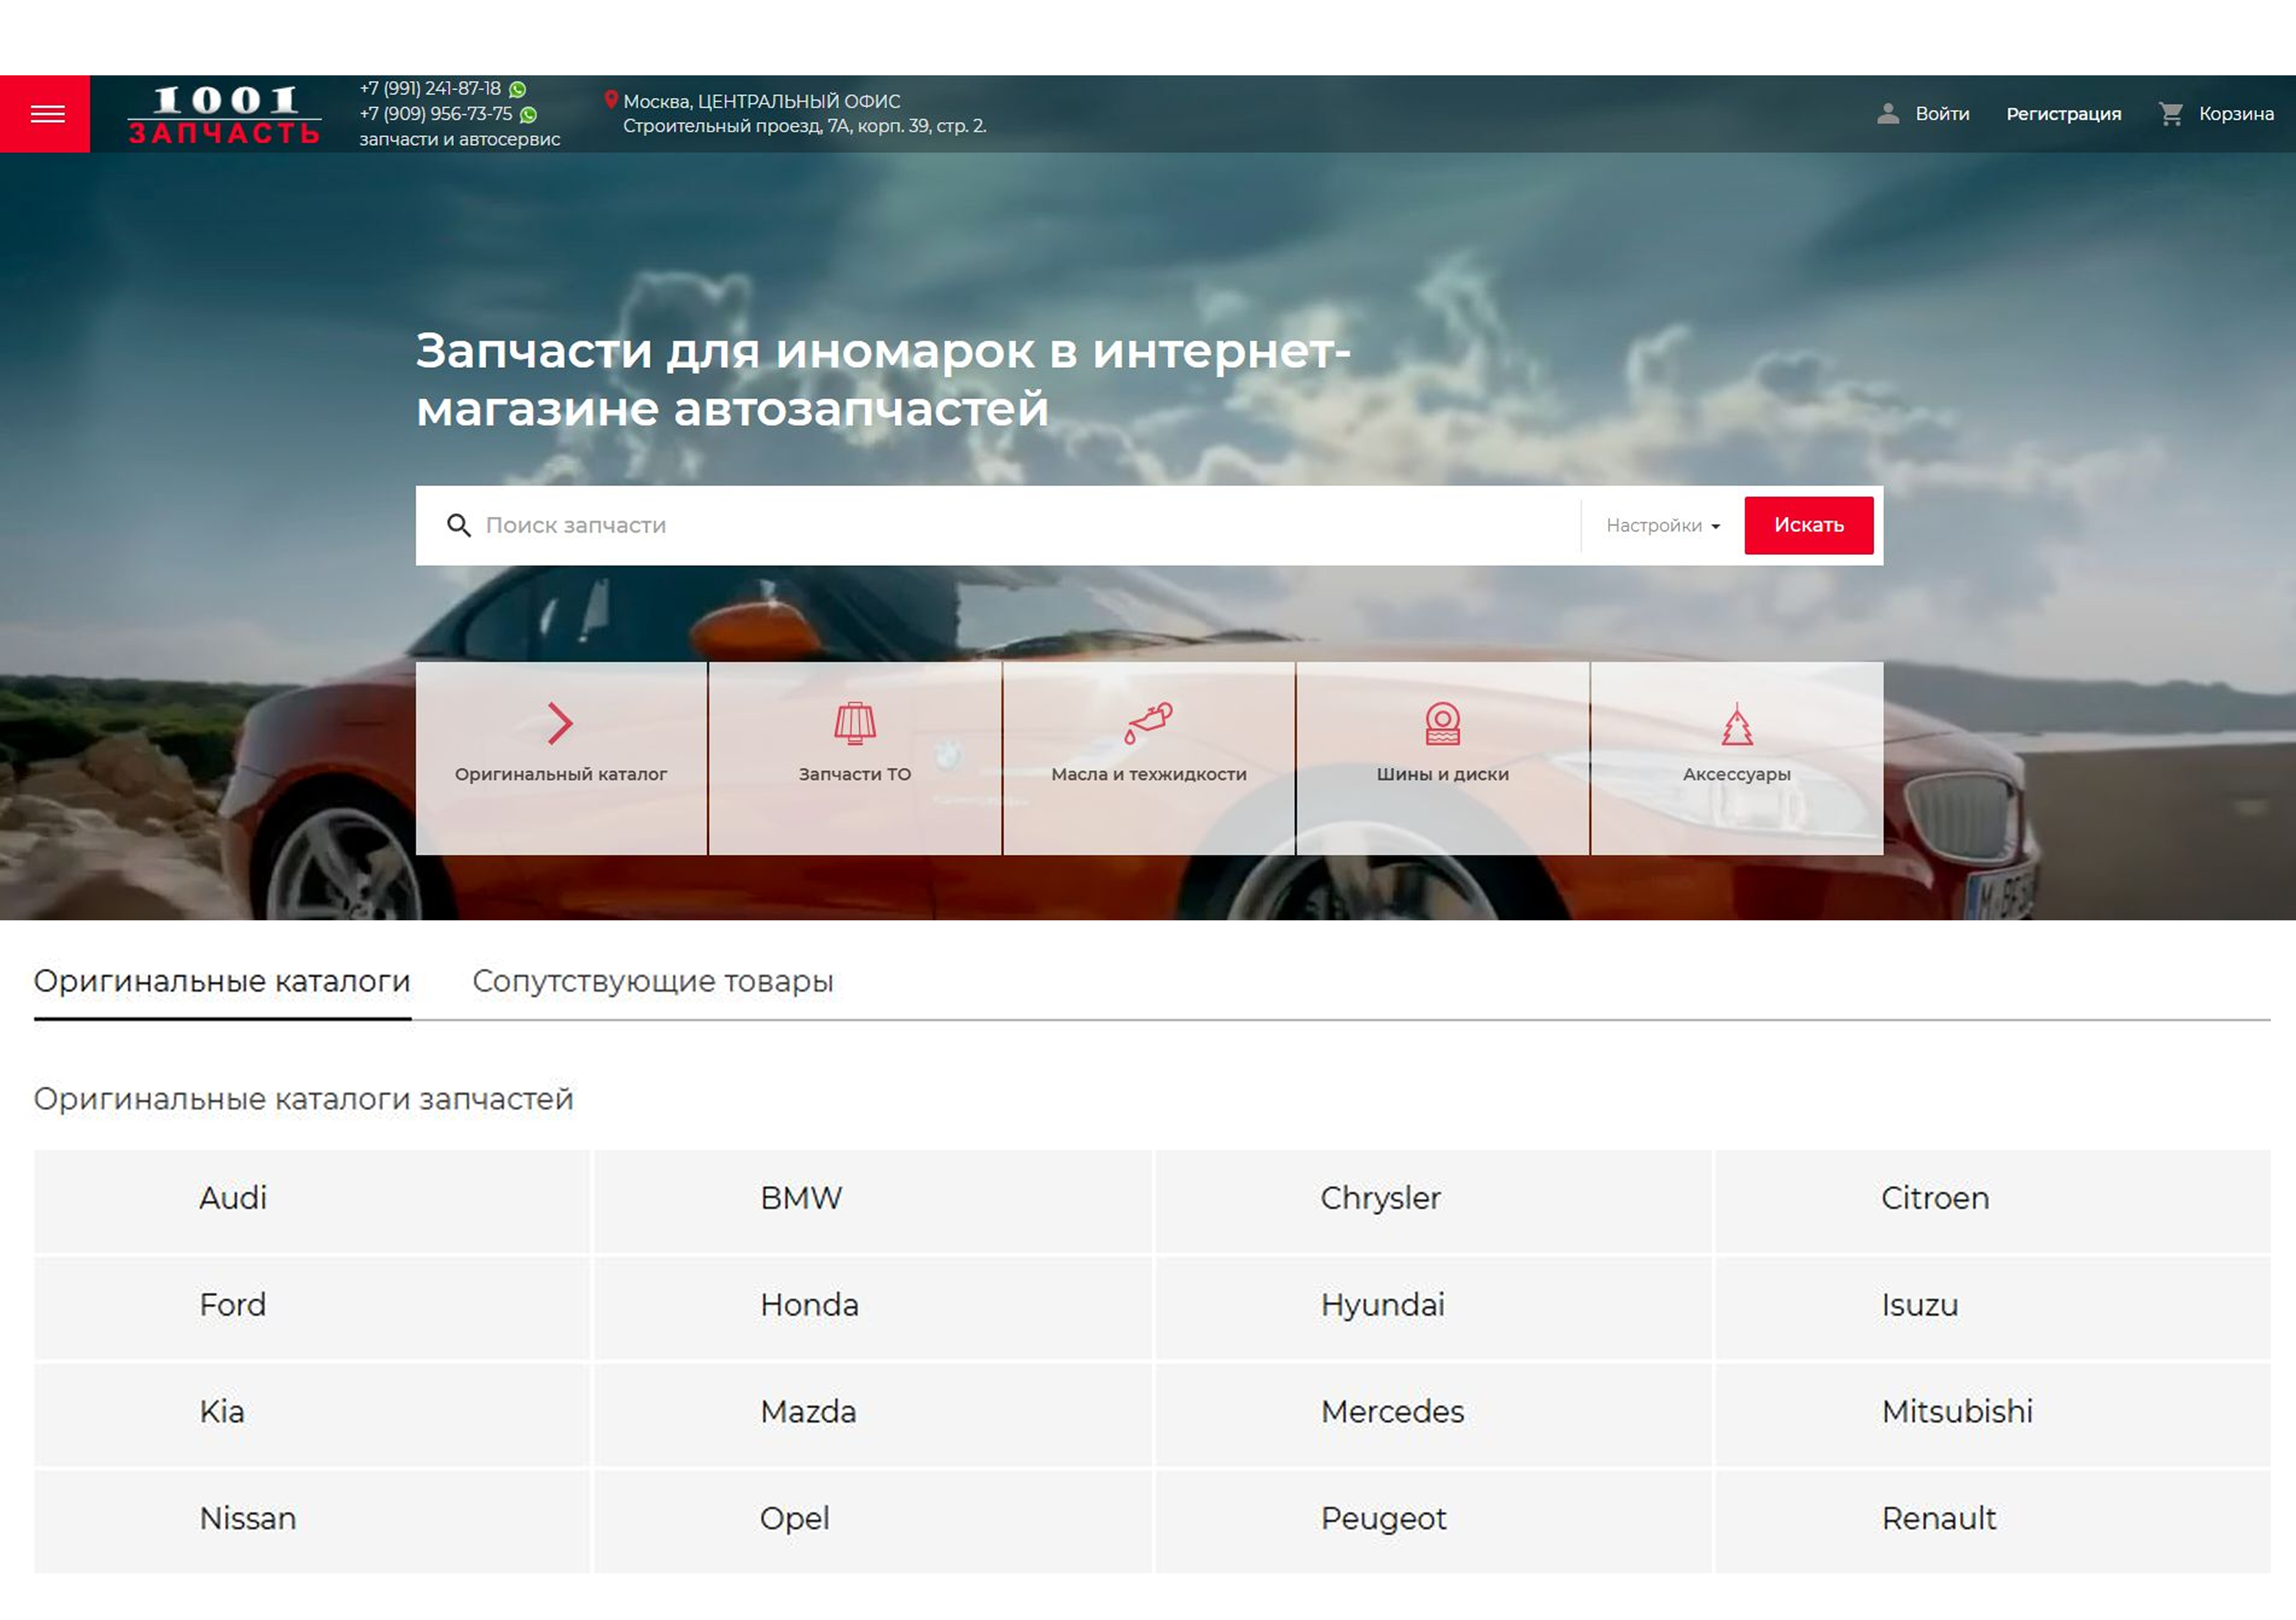Open the BMW catalog
The width and height of the screenshot is (2296, 1620).
872,1200
